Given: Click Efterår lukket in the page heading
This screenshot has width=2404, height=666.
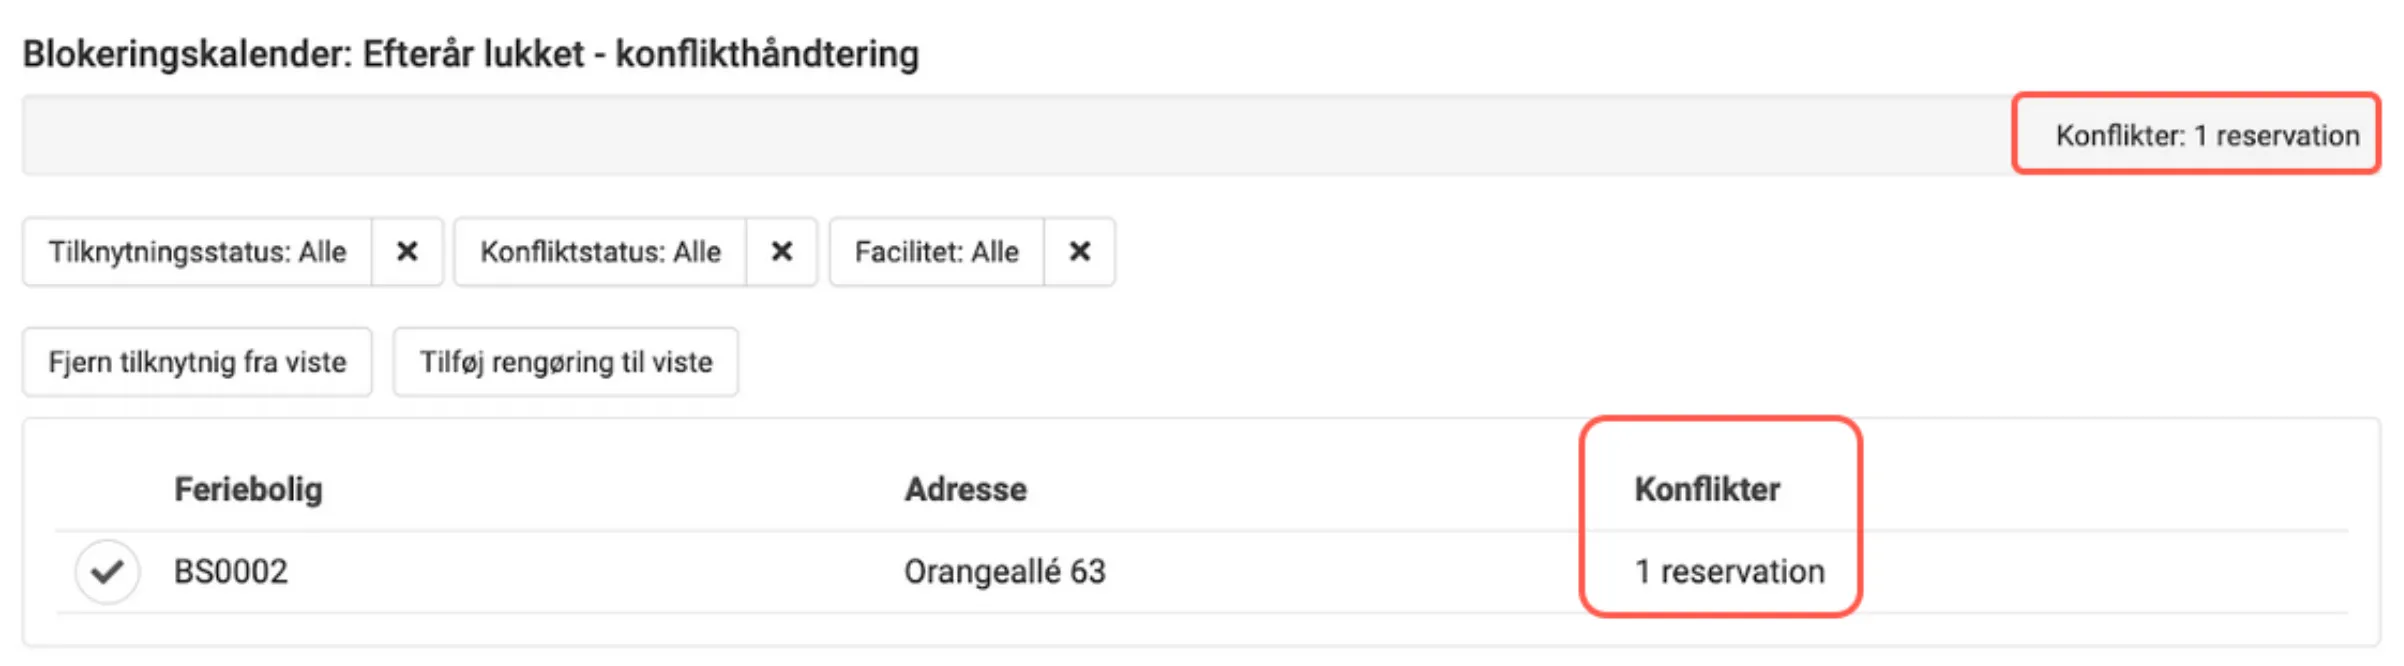Looking at the screenshot, I should click(x=473, y=54).
